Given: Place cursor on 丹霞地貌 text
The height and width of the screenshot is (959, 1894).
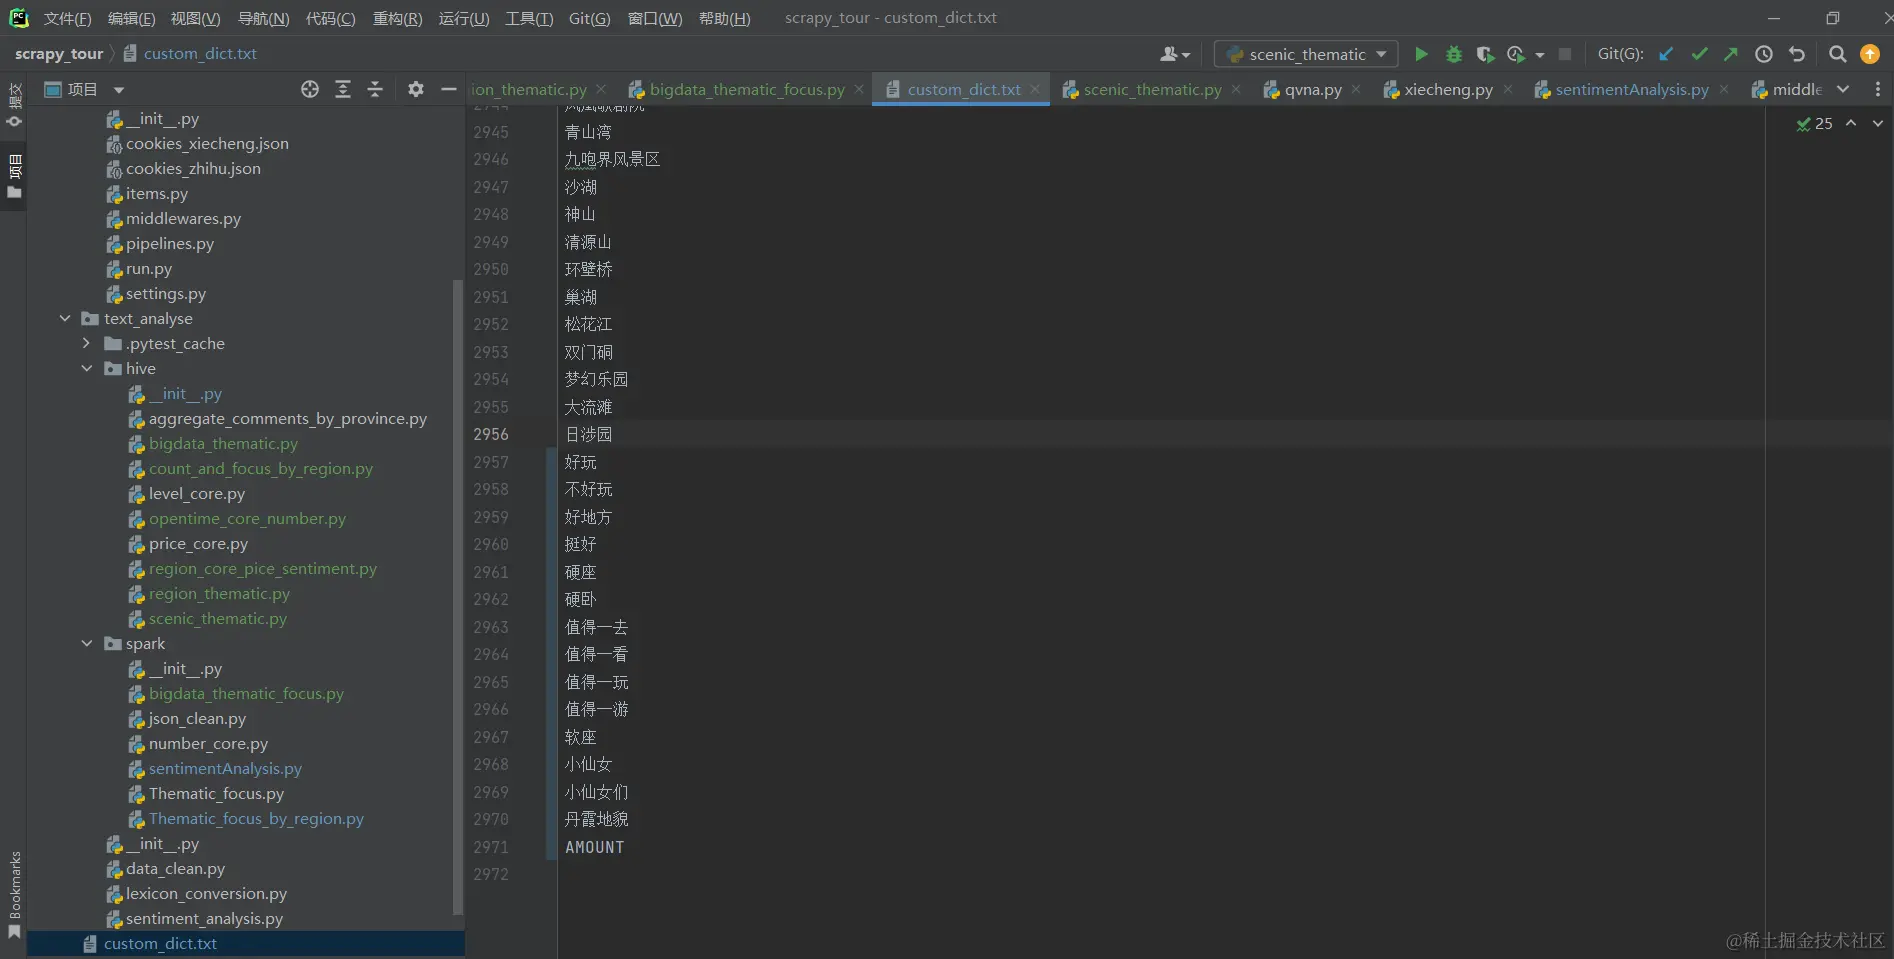Looking at the screenshot, I should coord(596,819).
